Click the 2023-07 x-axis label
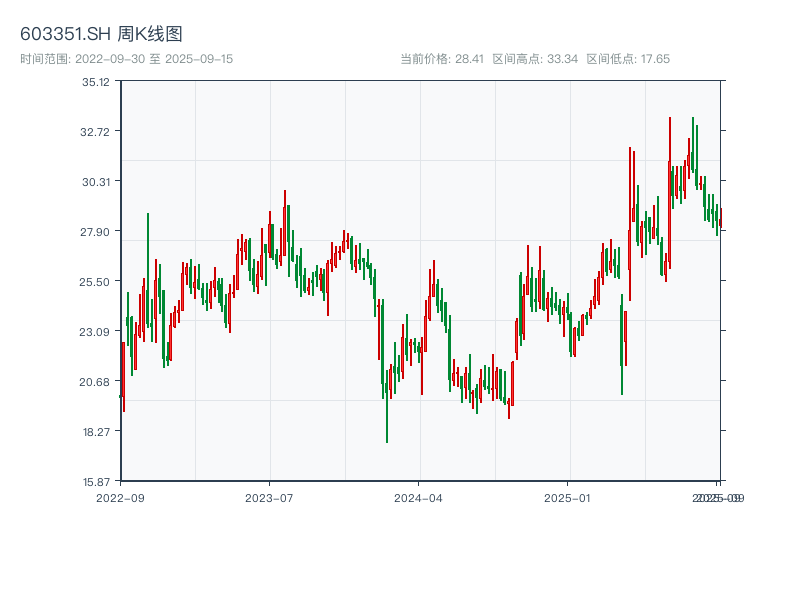 [269, 498]
